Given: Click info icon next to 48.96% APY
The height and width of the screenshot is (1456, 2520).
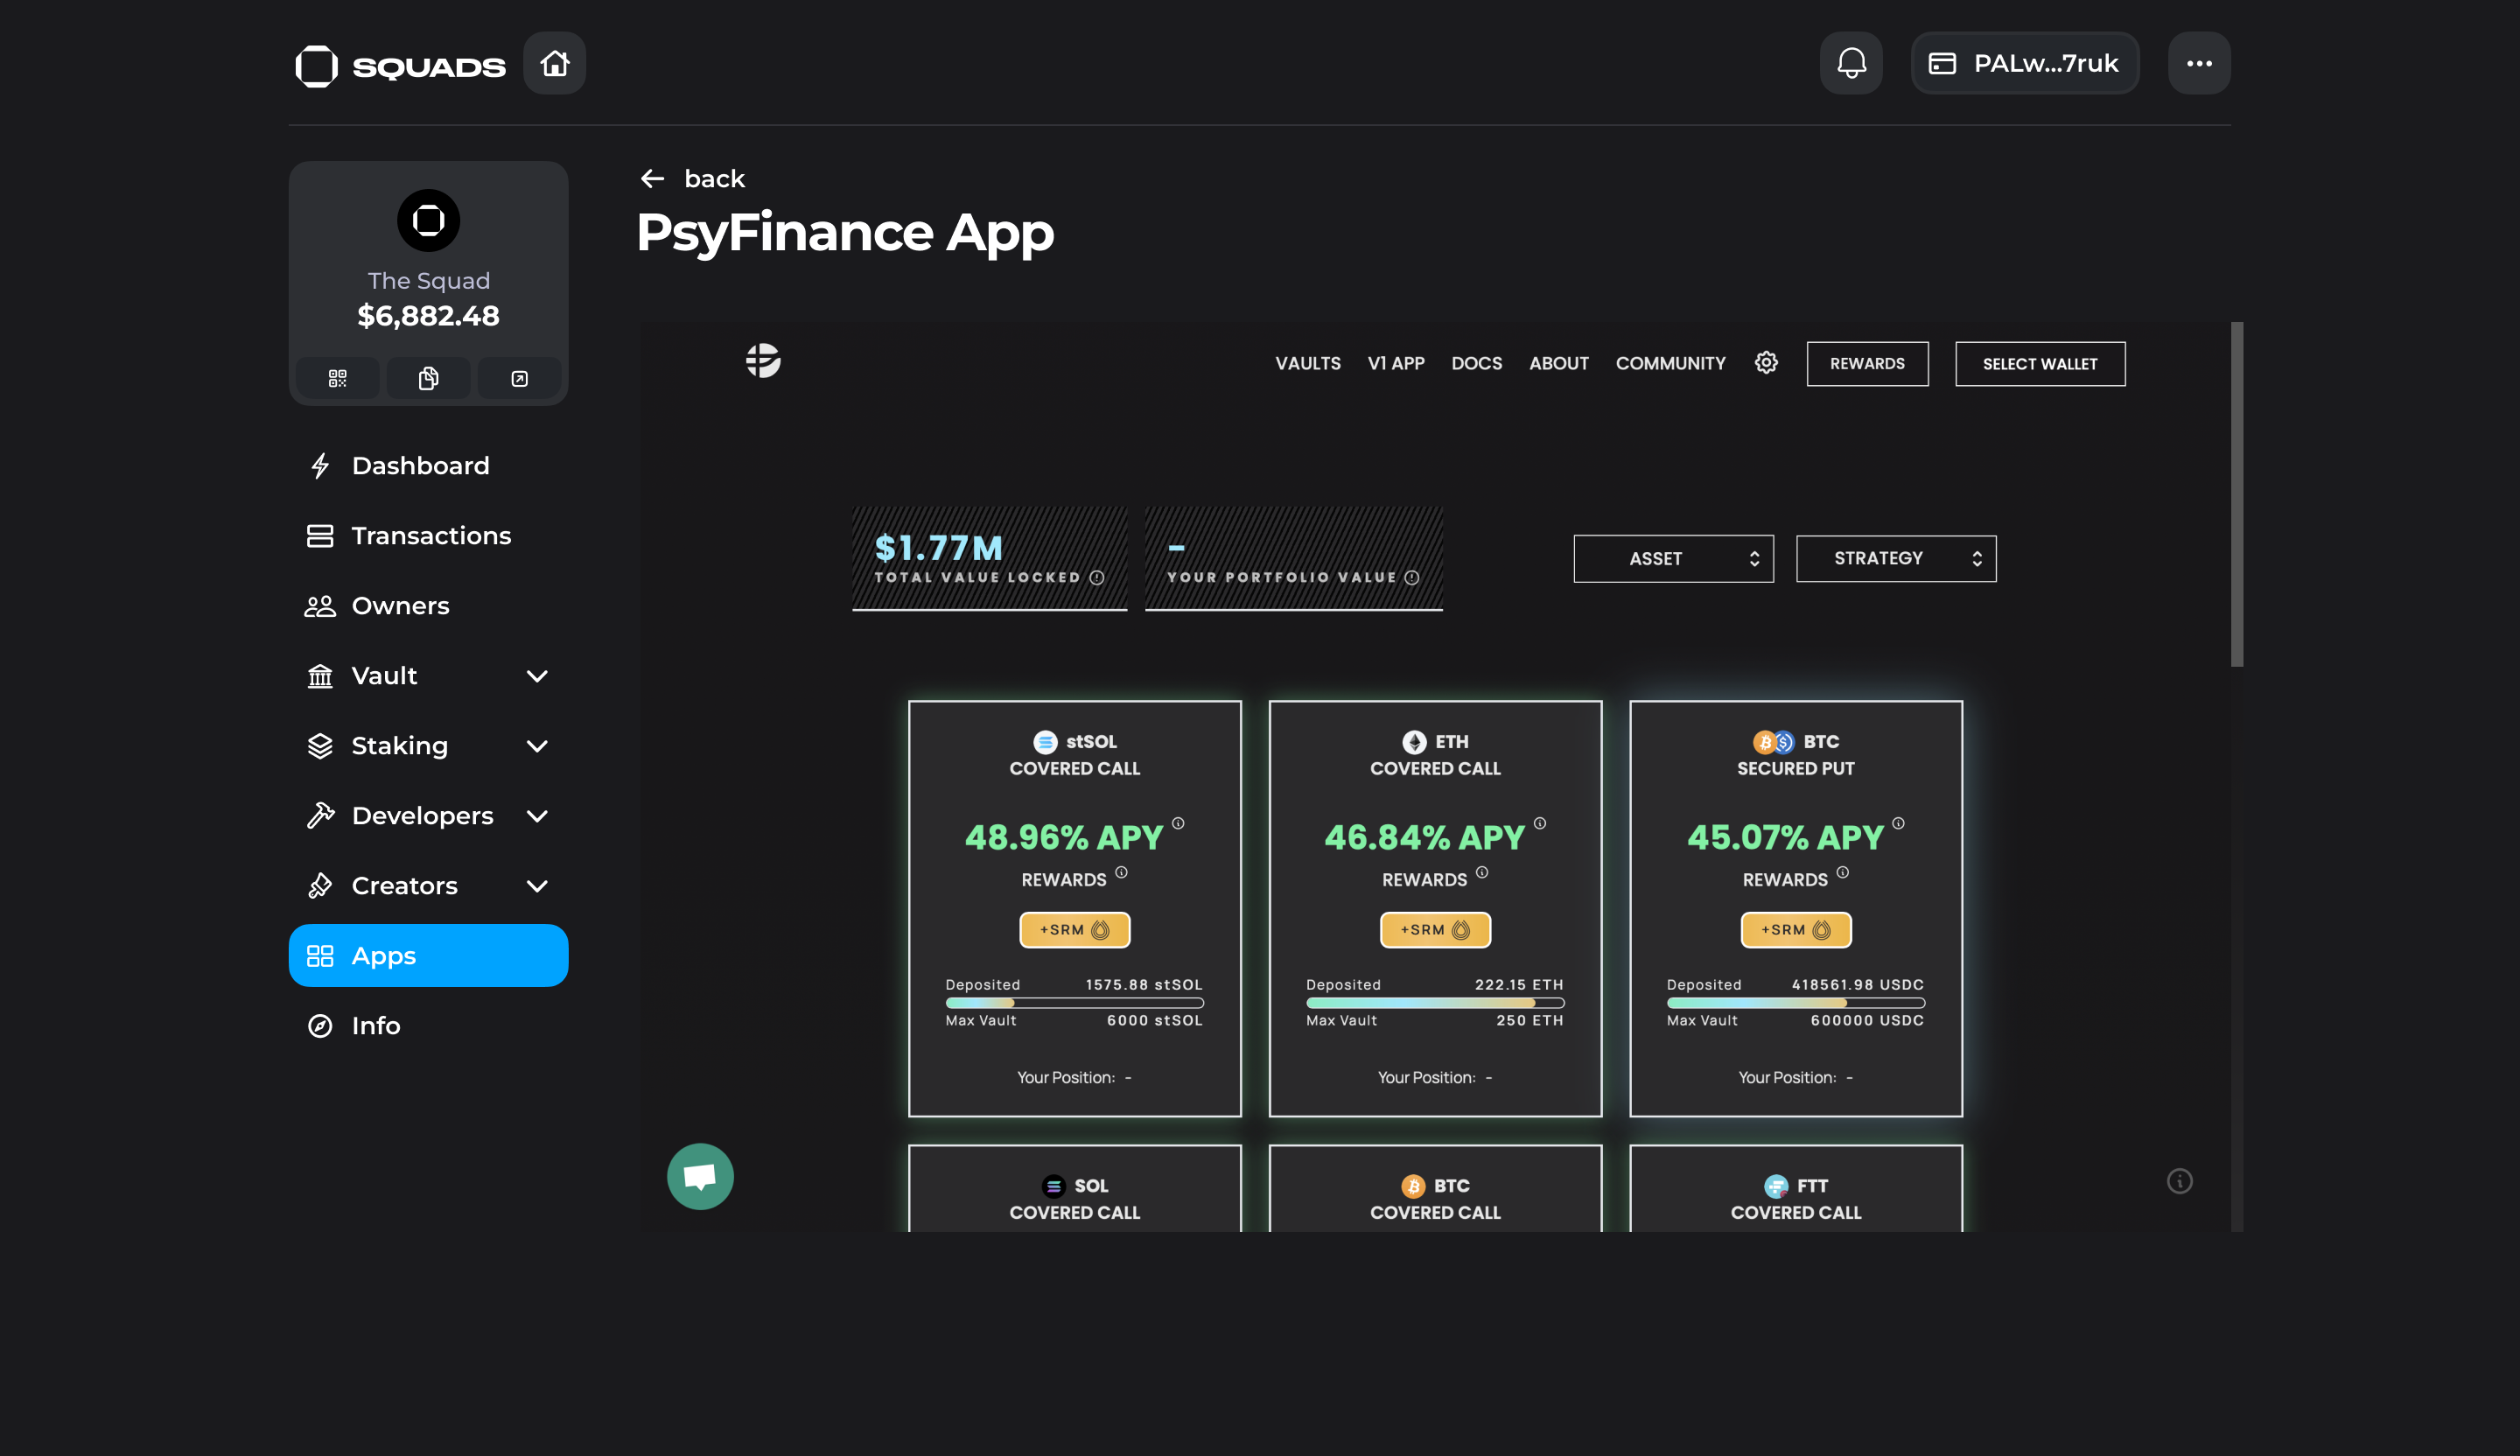Looking at the screenshot, I should (1178, 824).
